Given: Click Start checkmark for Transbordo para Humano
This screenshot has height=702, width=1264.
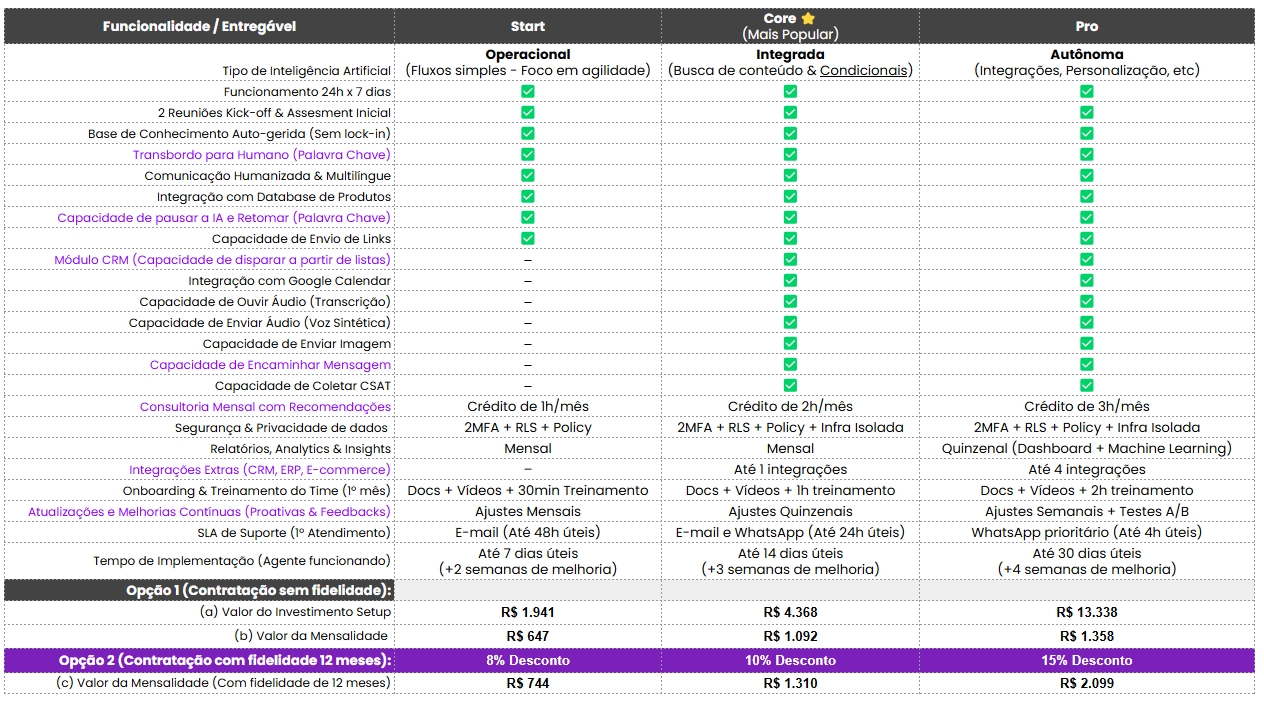Looking at the screenshot, I should (527, 155).
